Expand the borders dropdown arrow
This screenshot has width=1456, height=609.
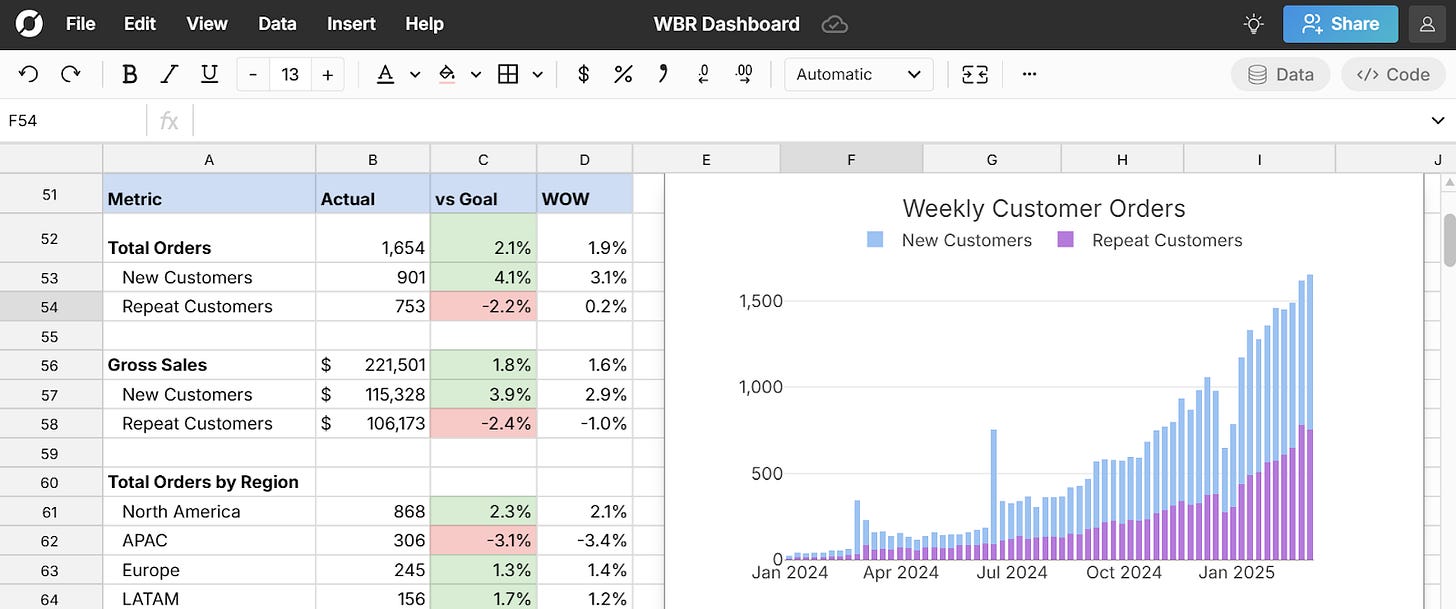click(537, 74)
